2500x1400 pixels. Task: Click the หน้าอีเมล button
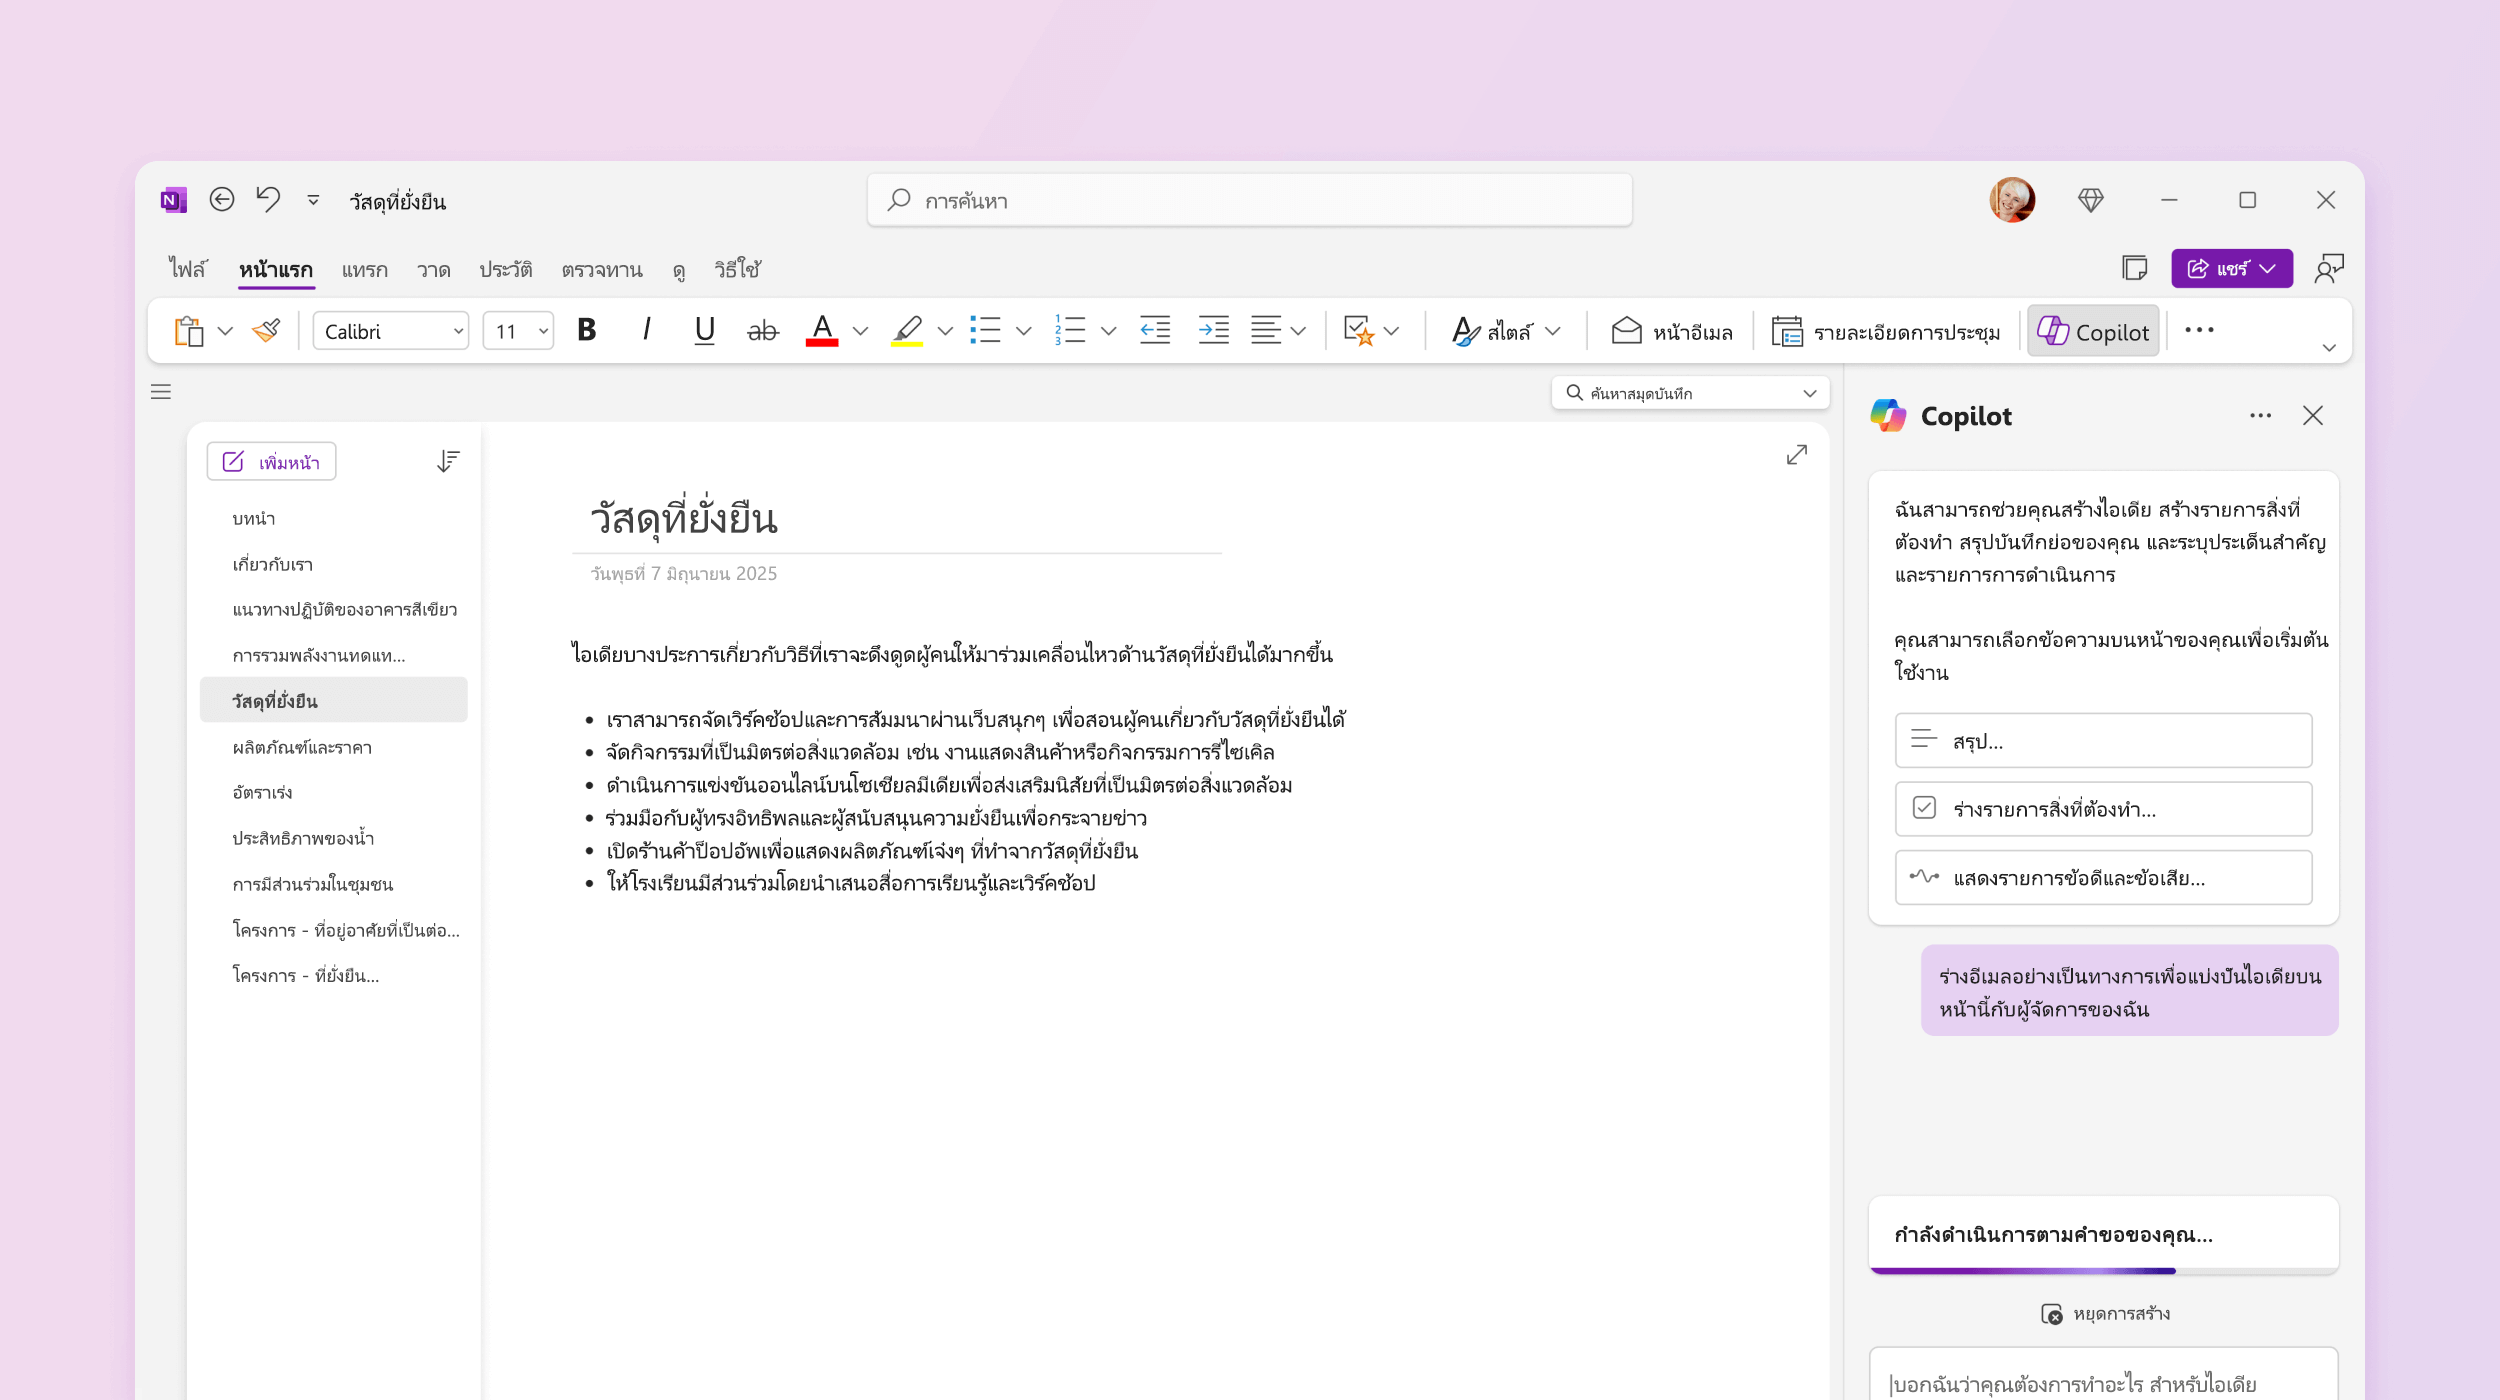[x=1671, y=331]
